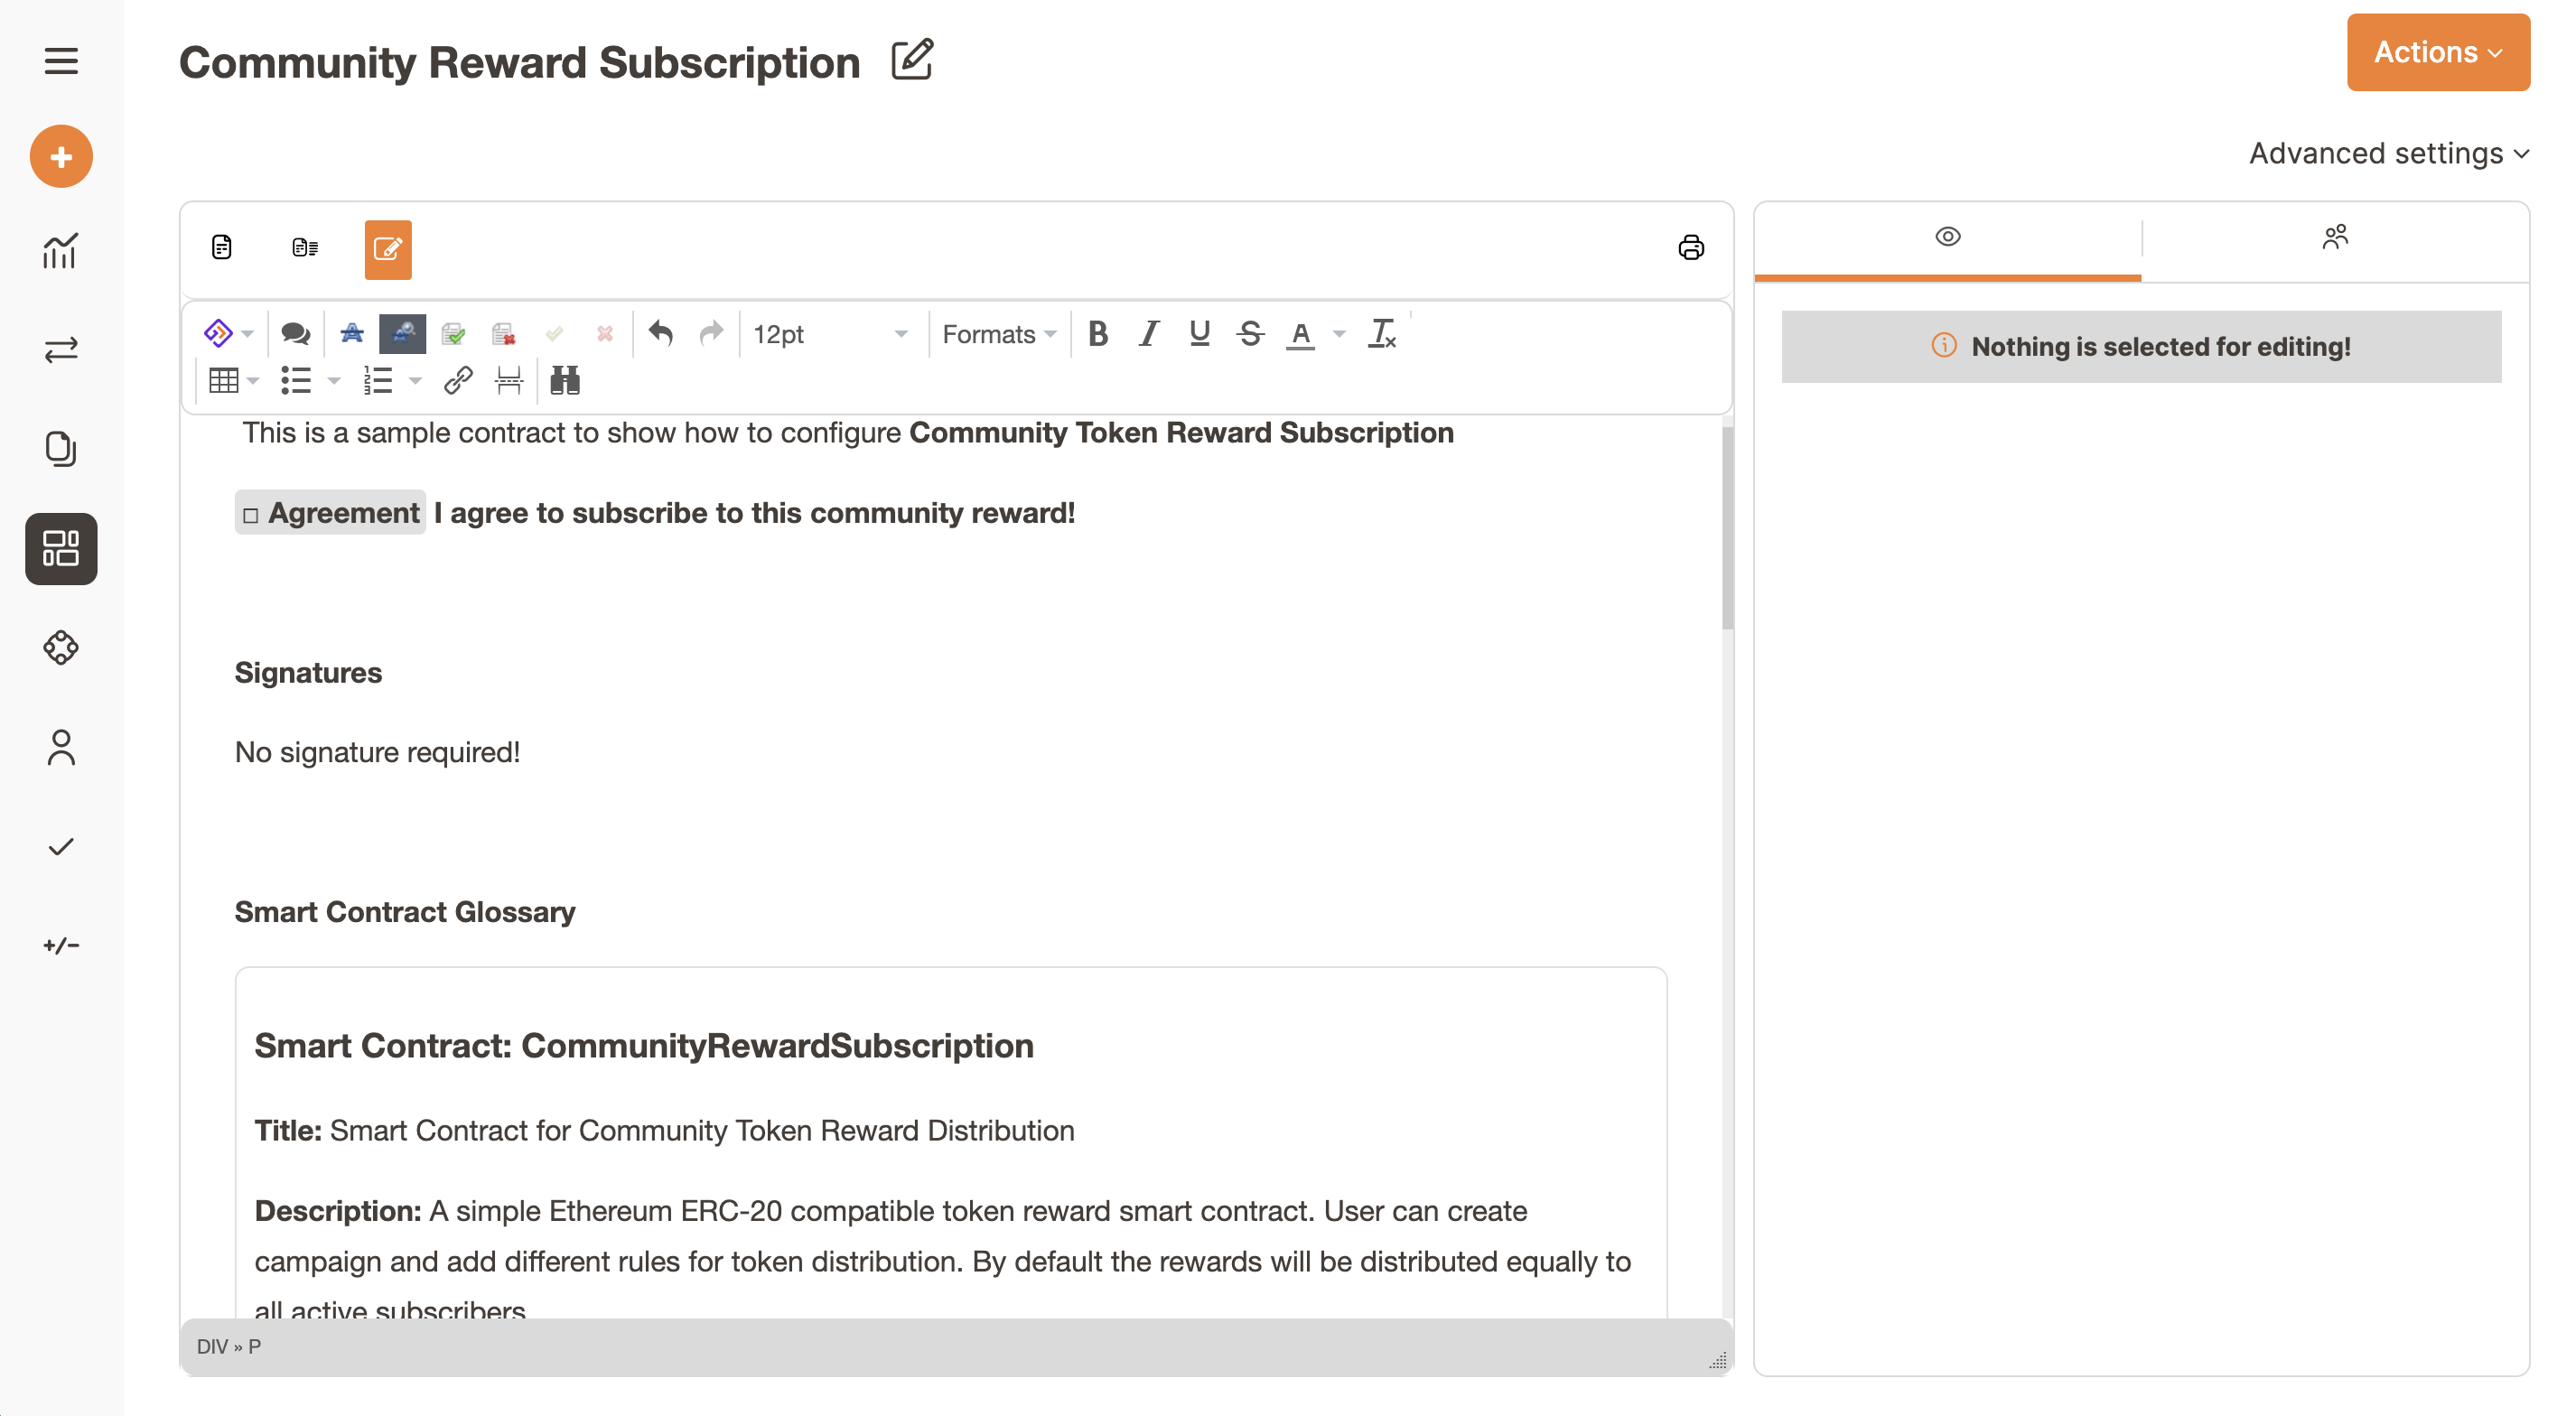Switch to the participants people tab
Screen dimensions: 2576x1416
point(2335,237)
